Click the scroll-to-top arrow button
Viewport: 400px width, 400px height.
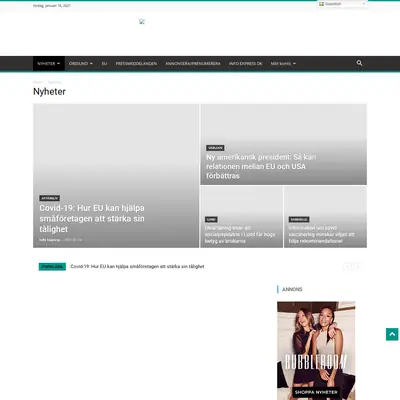pos(392,334)
